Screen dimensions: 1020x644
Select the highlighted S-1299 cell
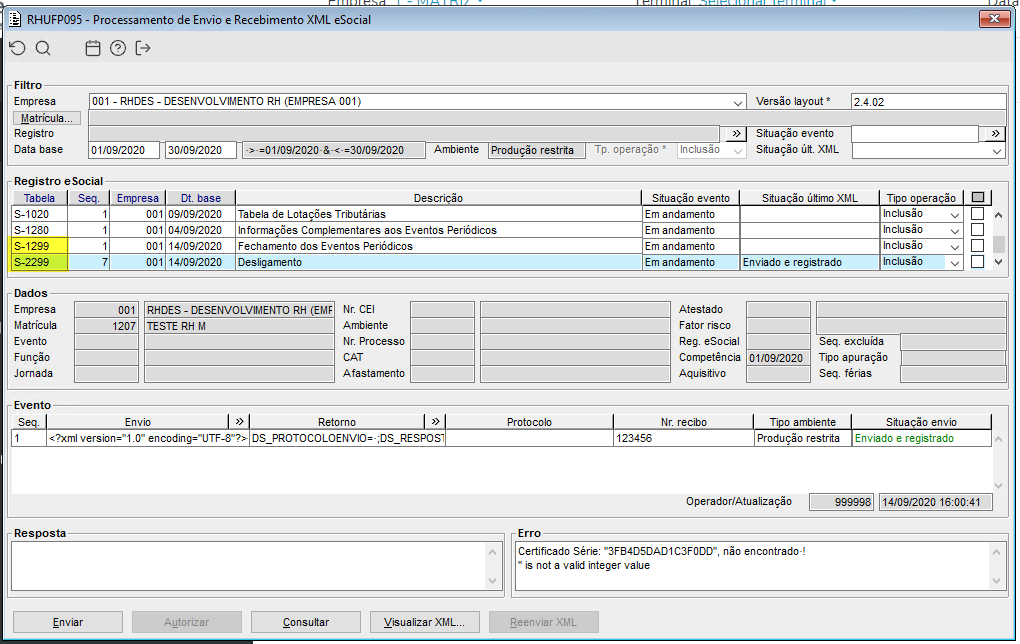pyautogui.click(x=40, y=246)
